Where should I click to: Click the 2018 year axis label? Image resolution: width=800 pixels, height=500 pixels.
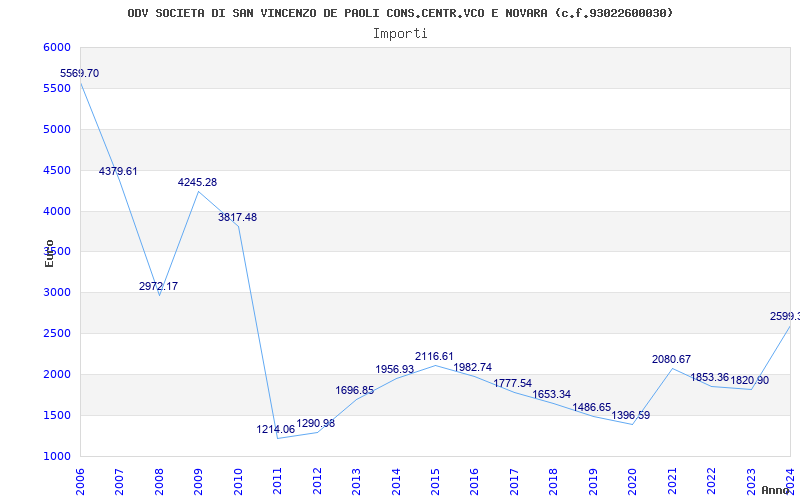[x=554, y=482]
